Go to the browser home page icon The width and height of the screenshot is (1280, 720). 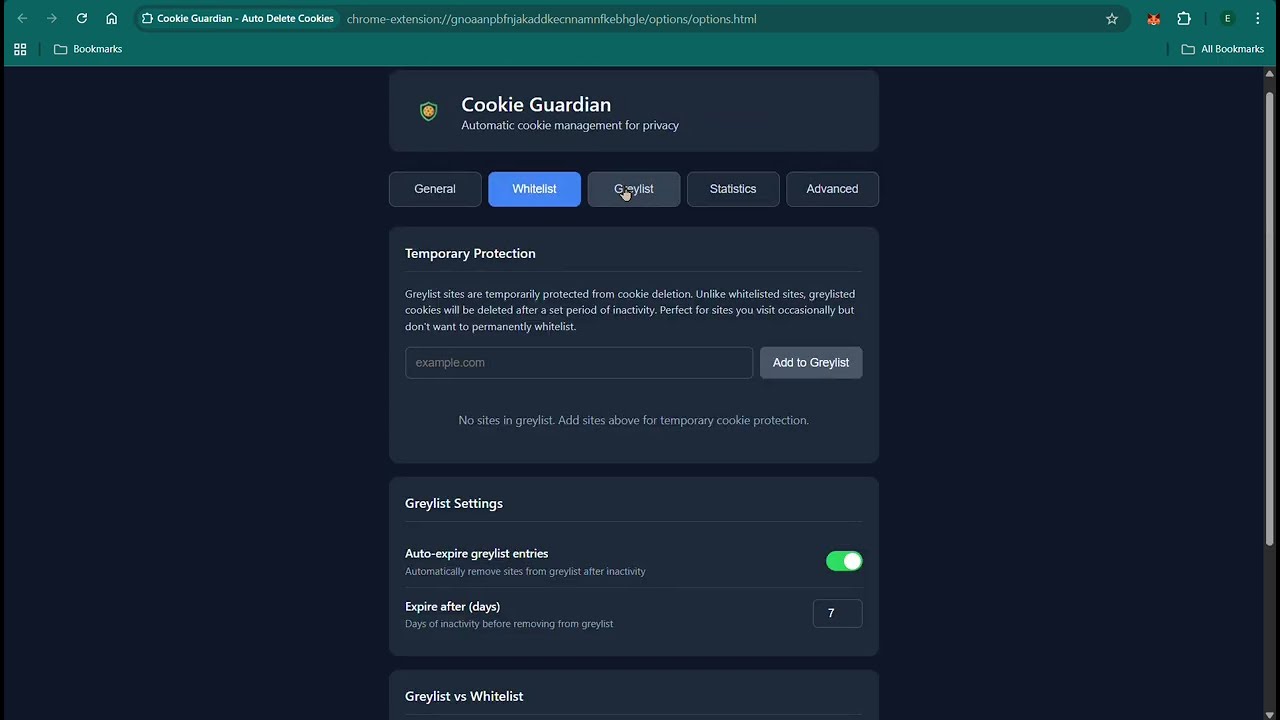tap(111, 19)
